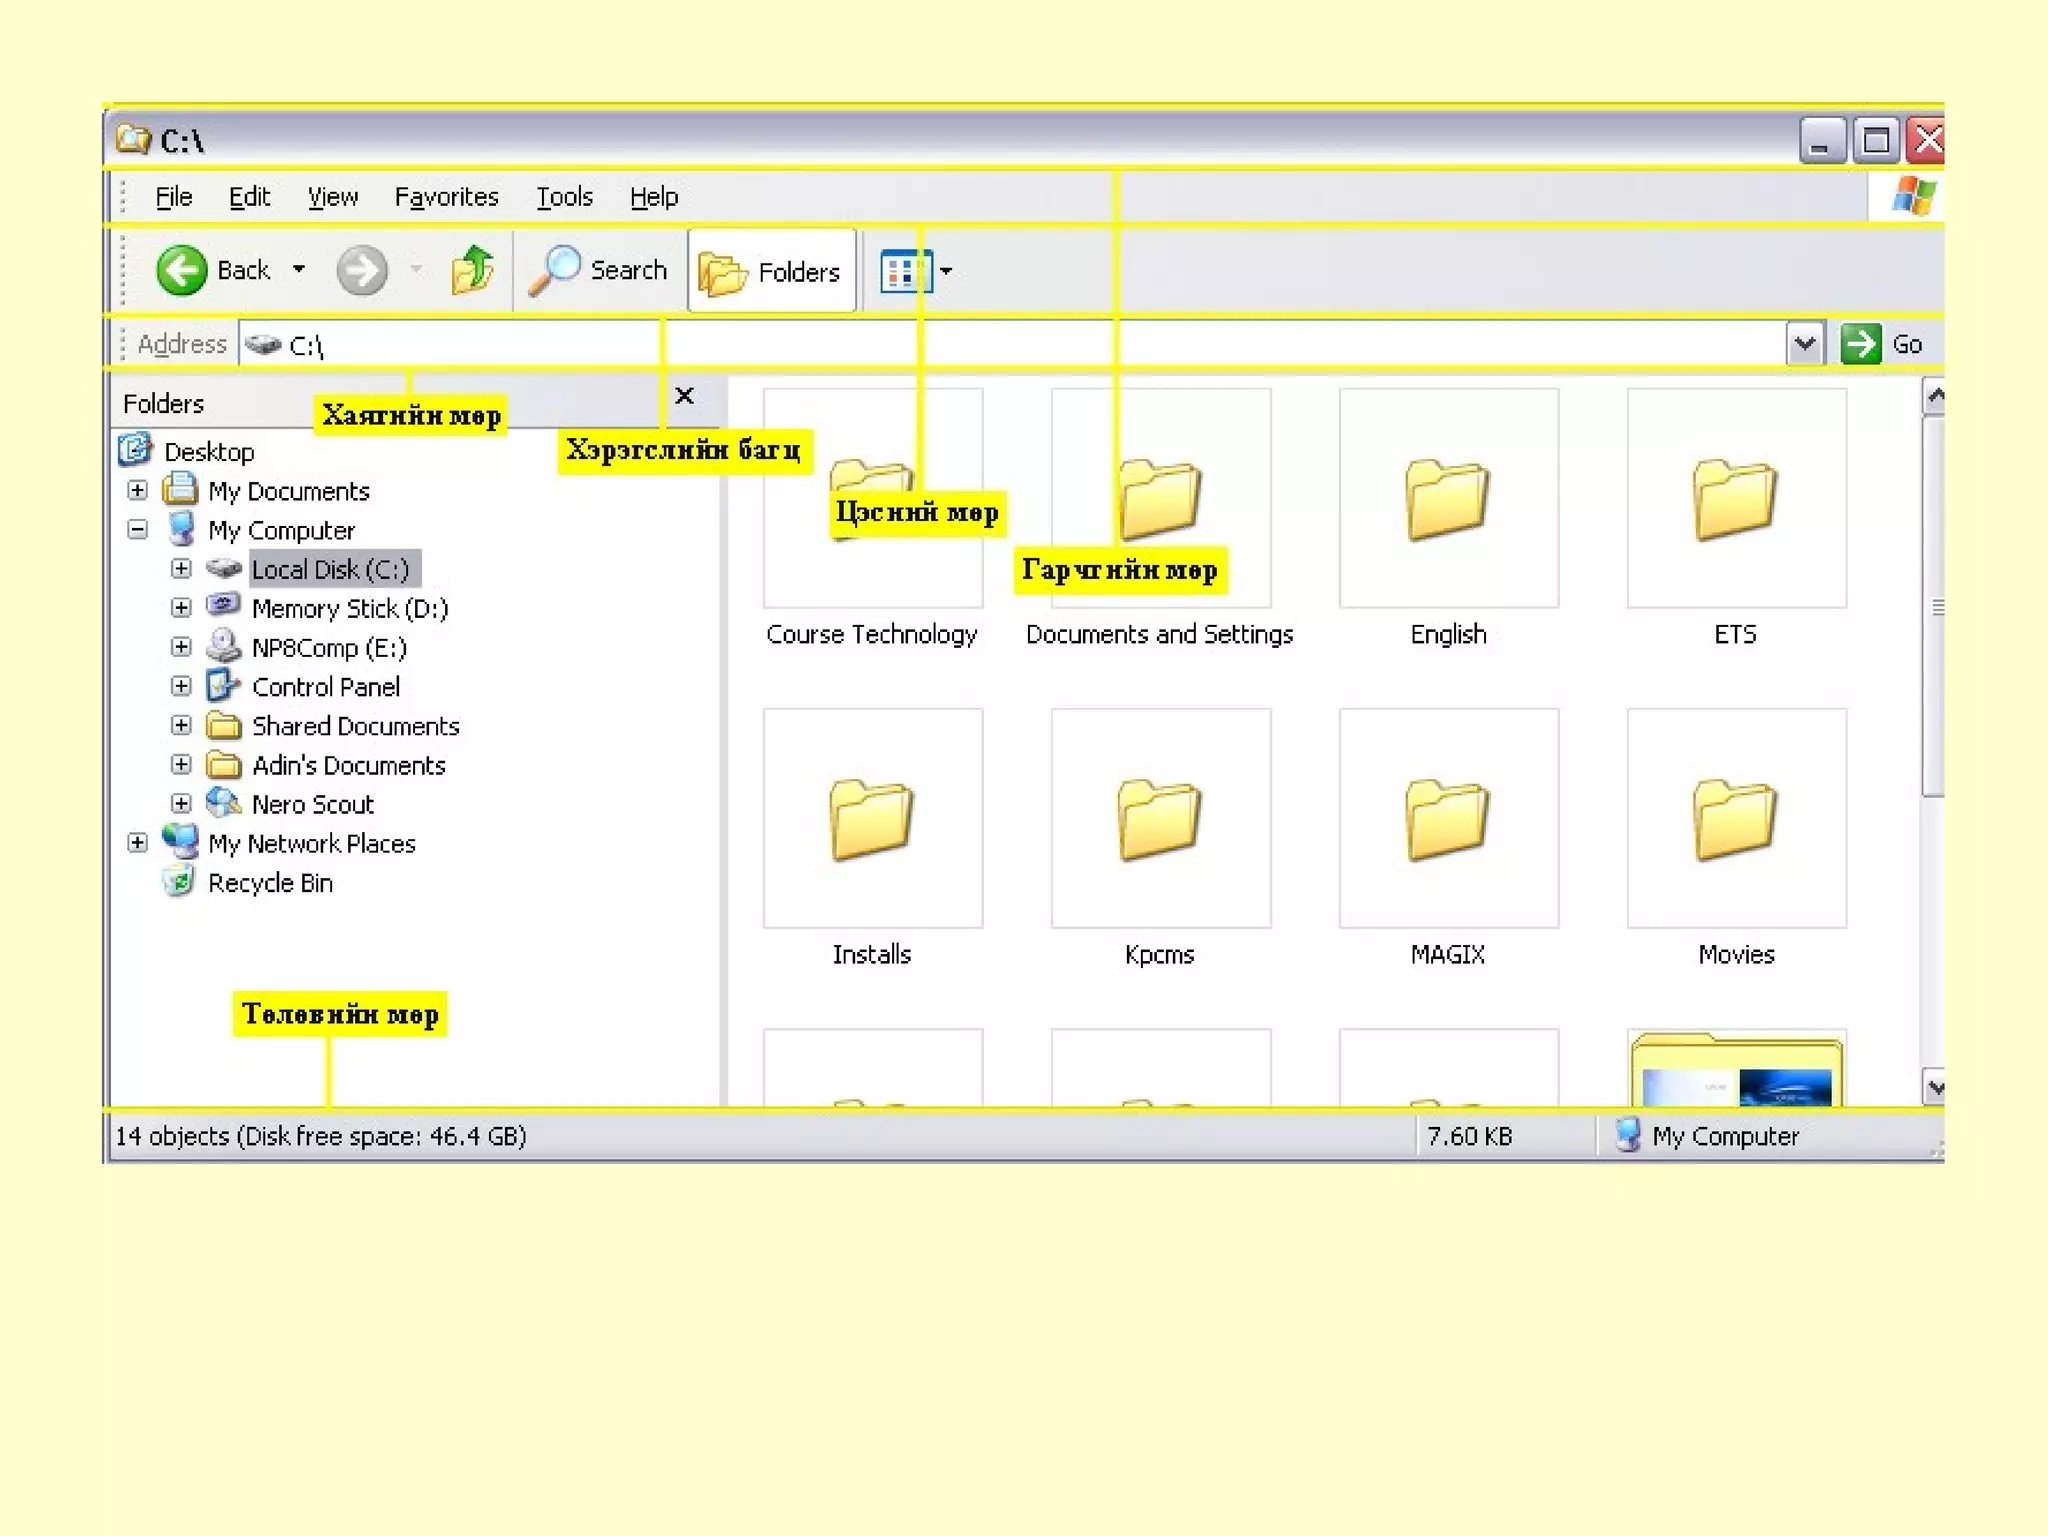The image size is (2048, 1536).
Task: Click the green Back arrow icon
Action: tap(181, 270)
